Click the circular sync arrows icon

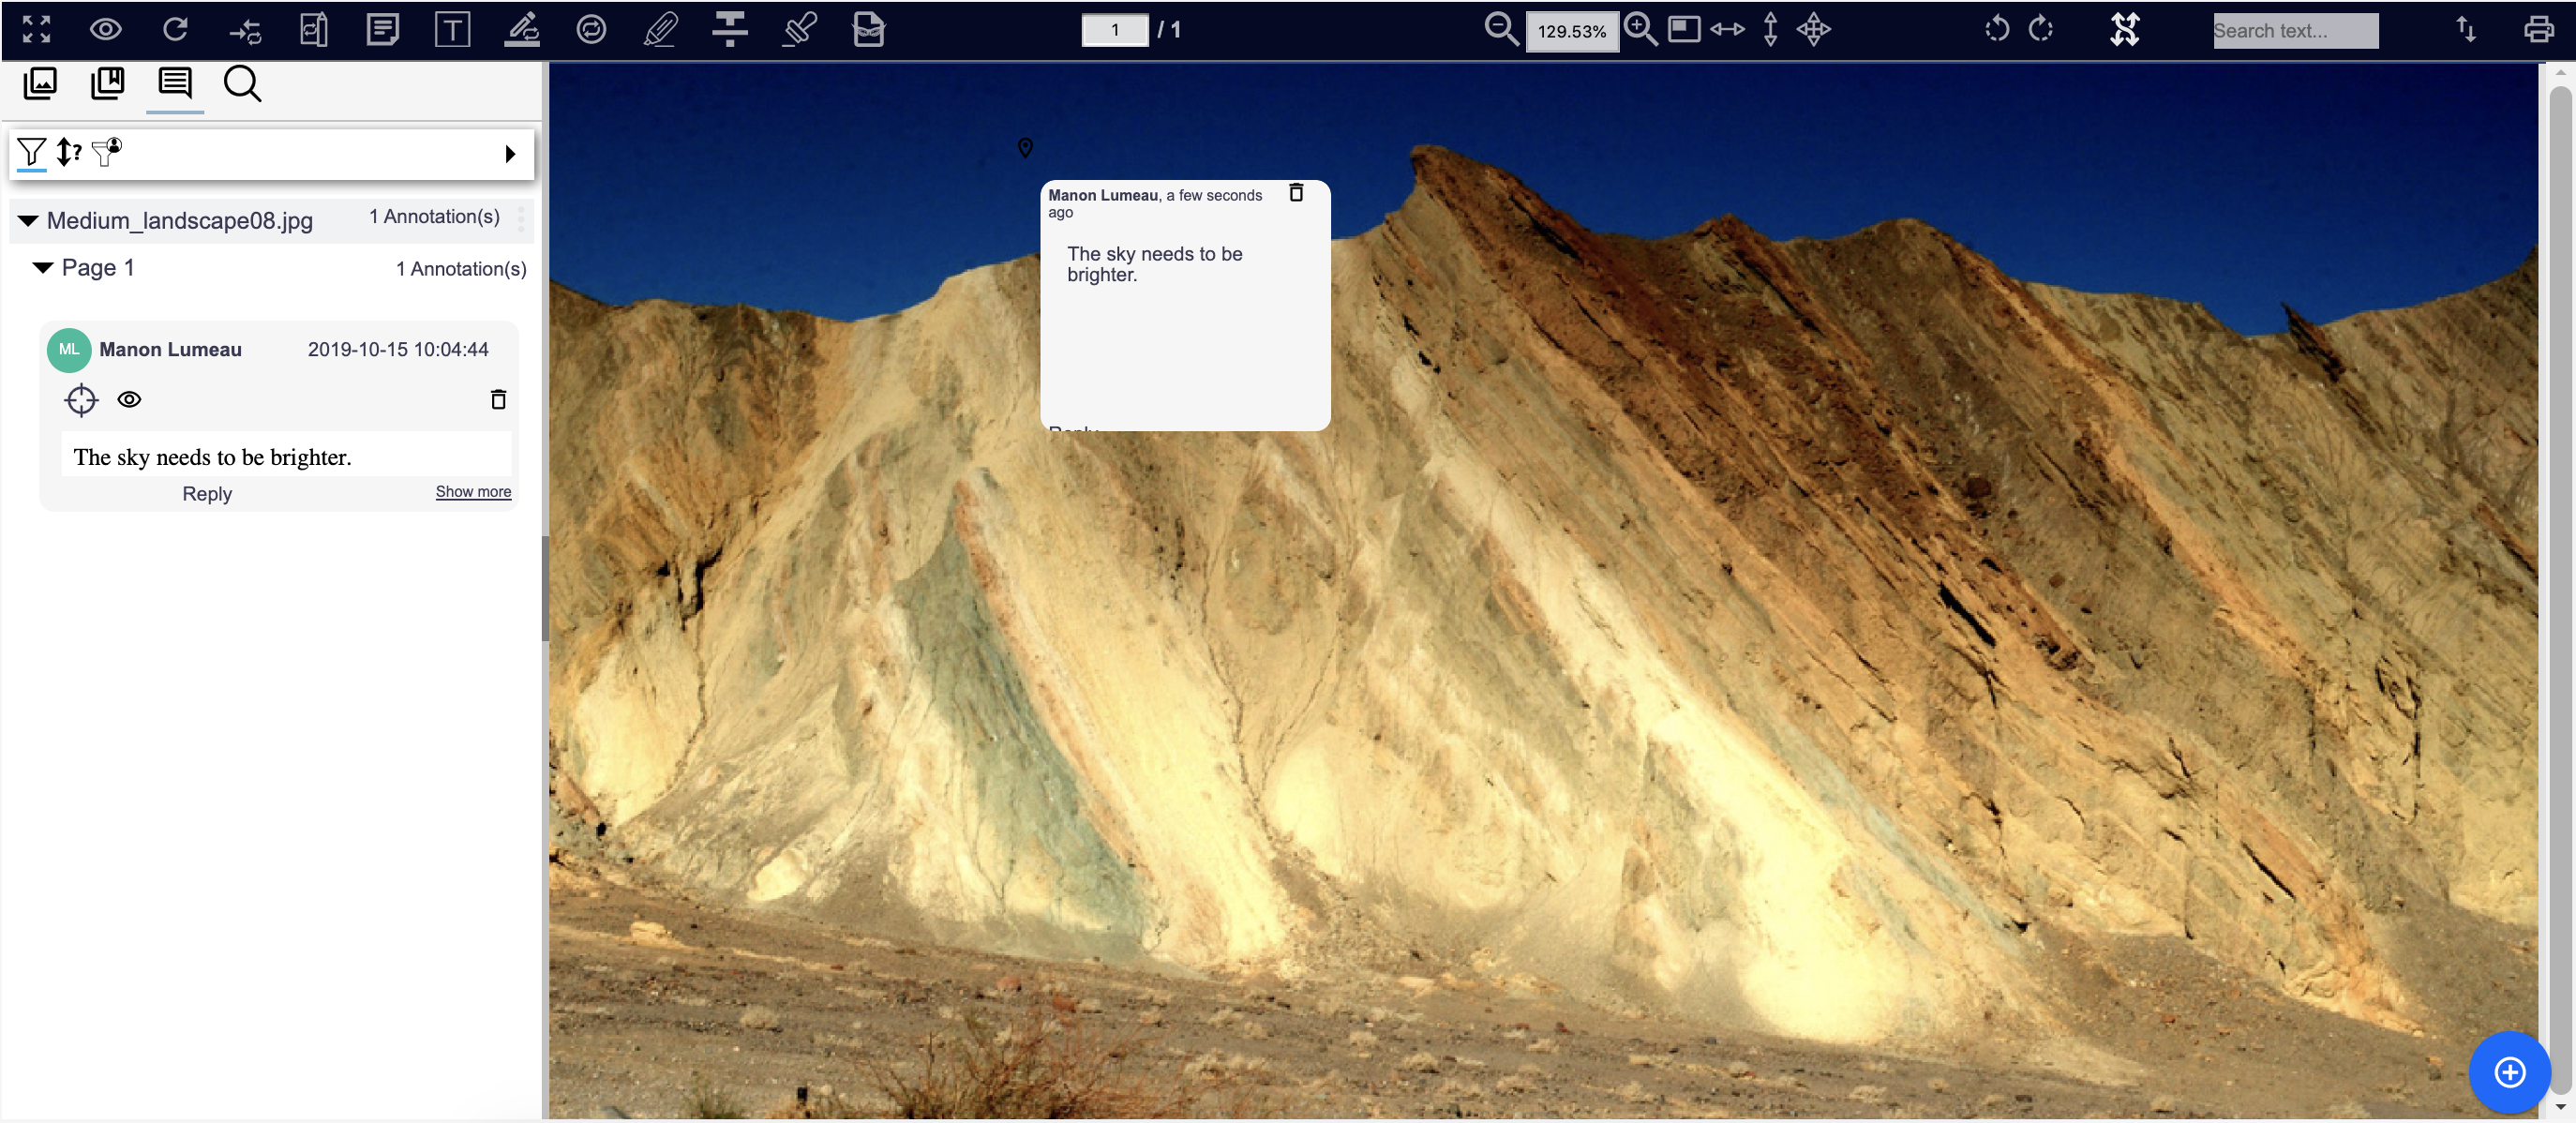591,30
